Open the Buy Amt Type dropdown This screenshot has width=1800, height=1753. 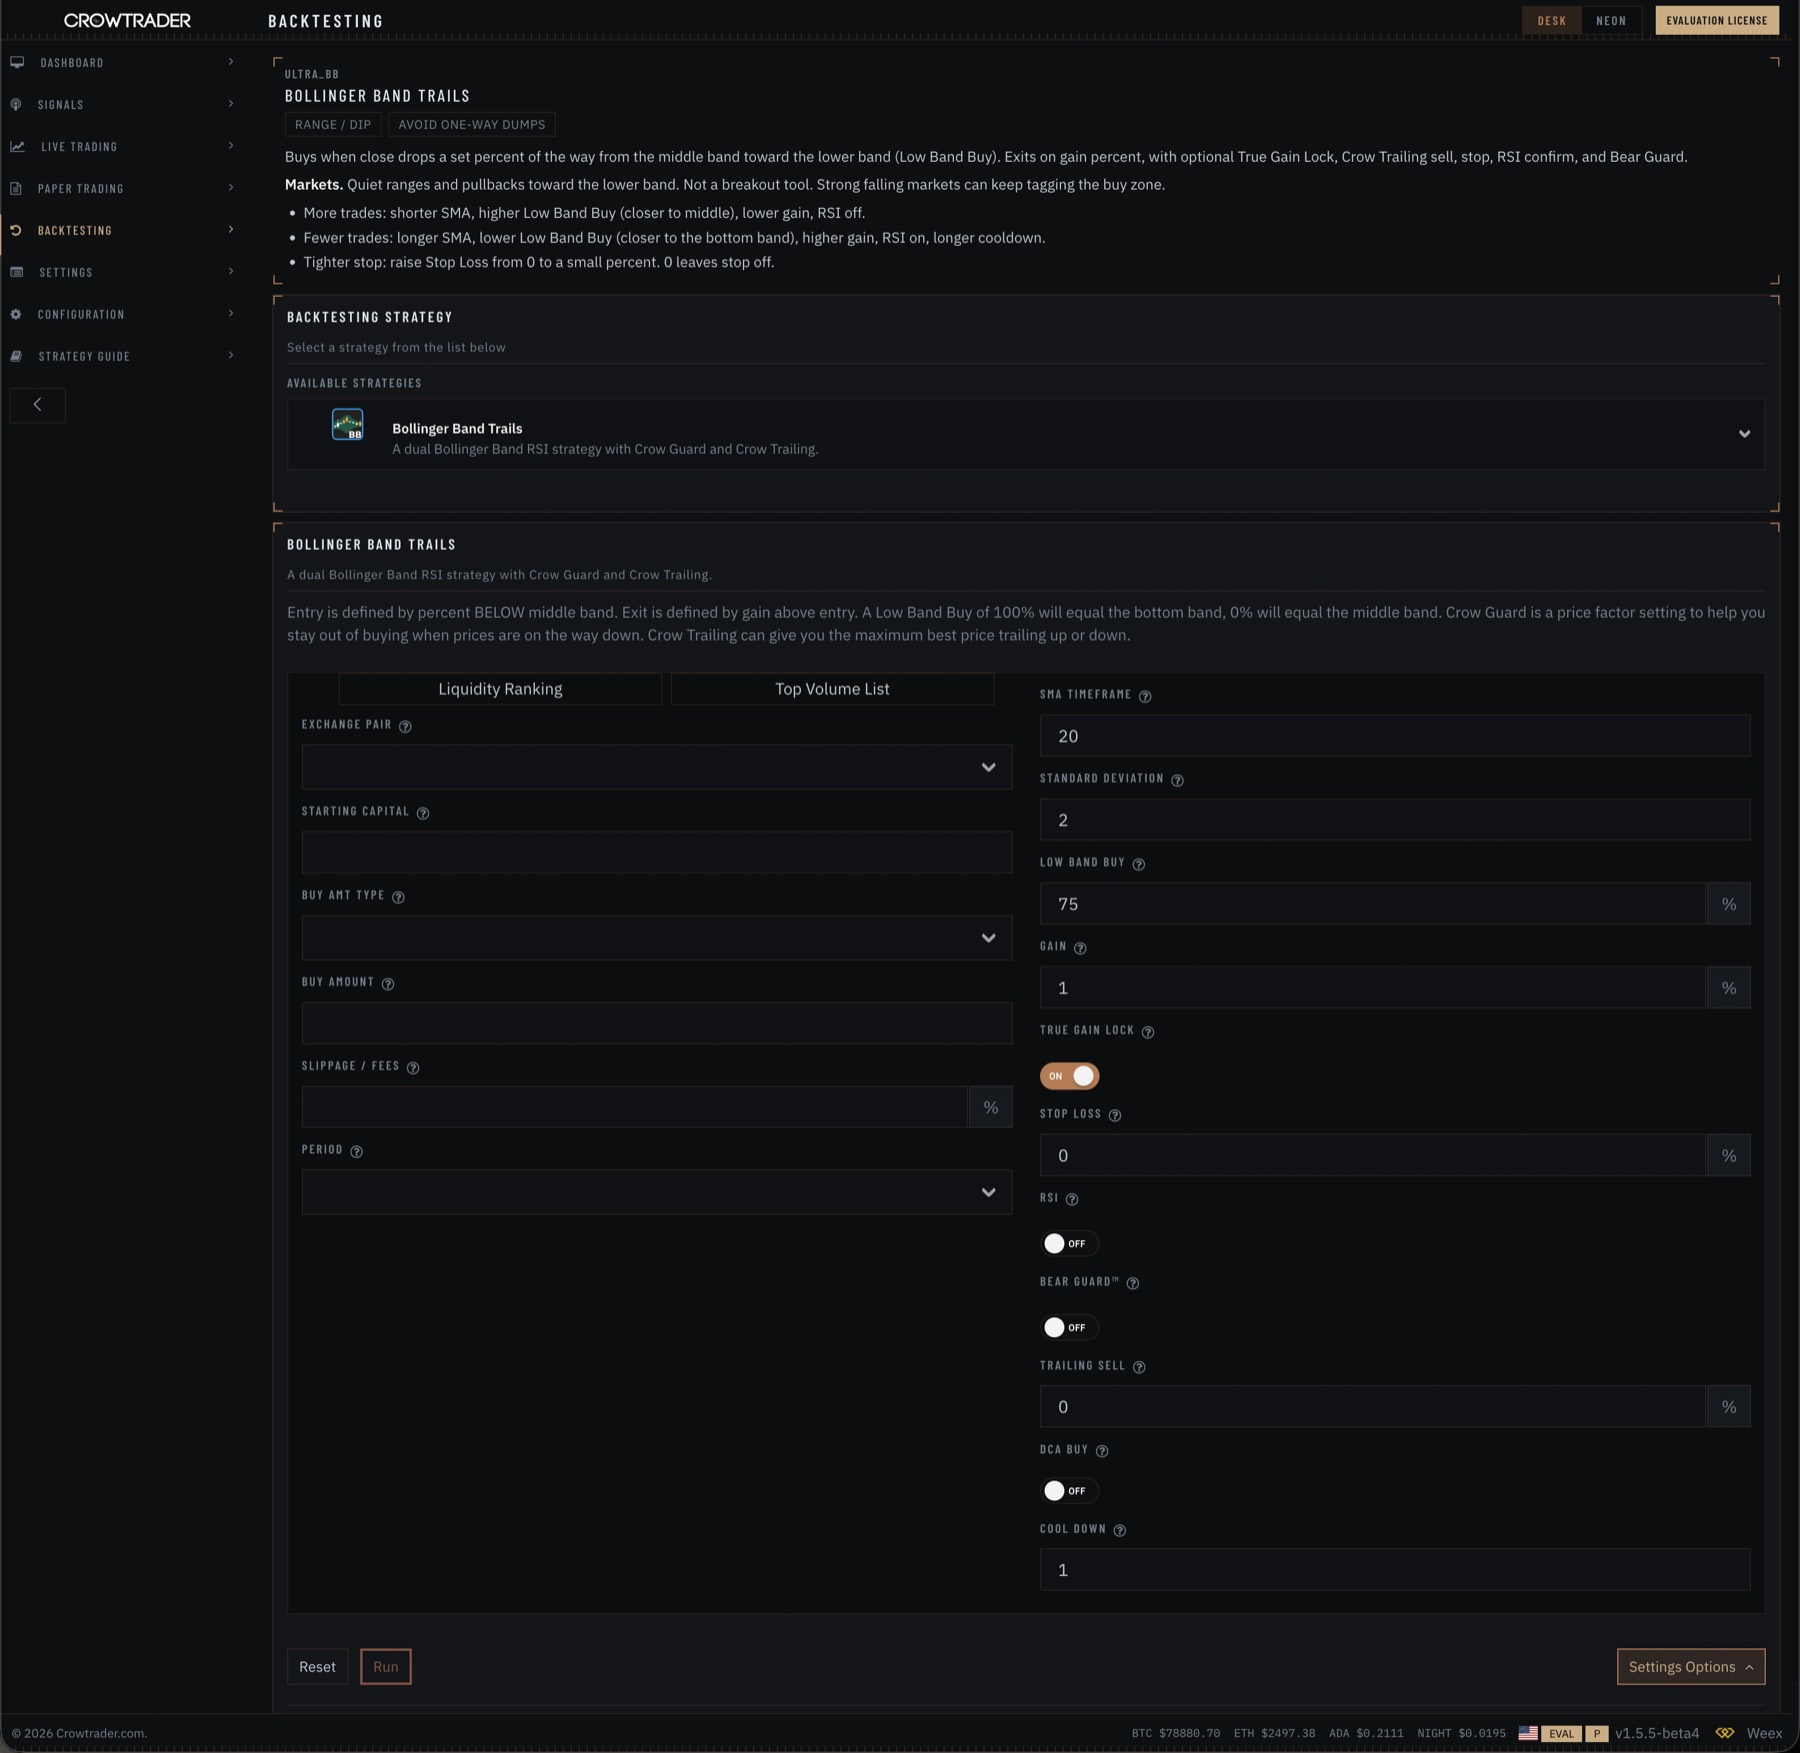(x=657, y=938)
